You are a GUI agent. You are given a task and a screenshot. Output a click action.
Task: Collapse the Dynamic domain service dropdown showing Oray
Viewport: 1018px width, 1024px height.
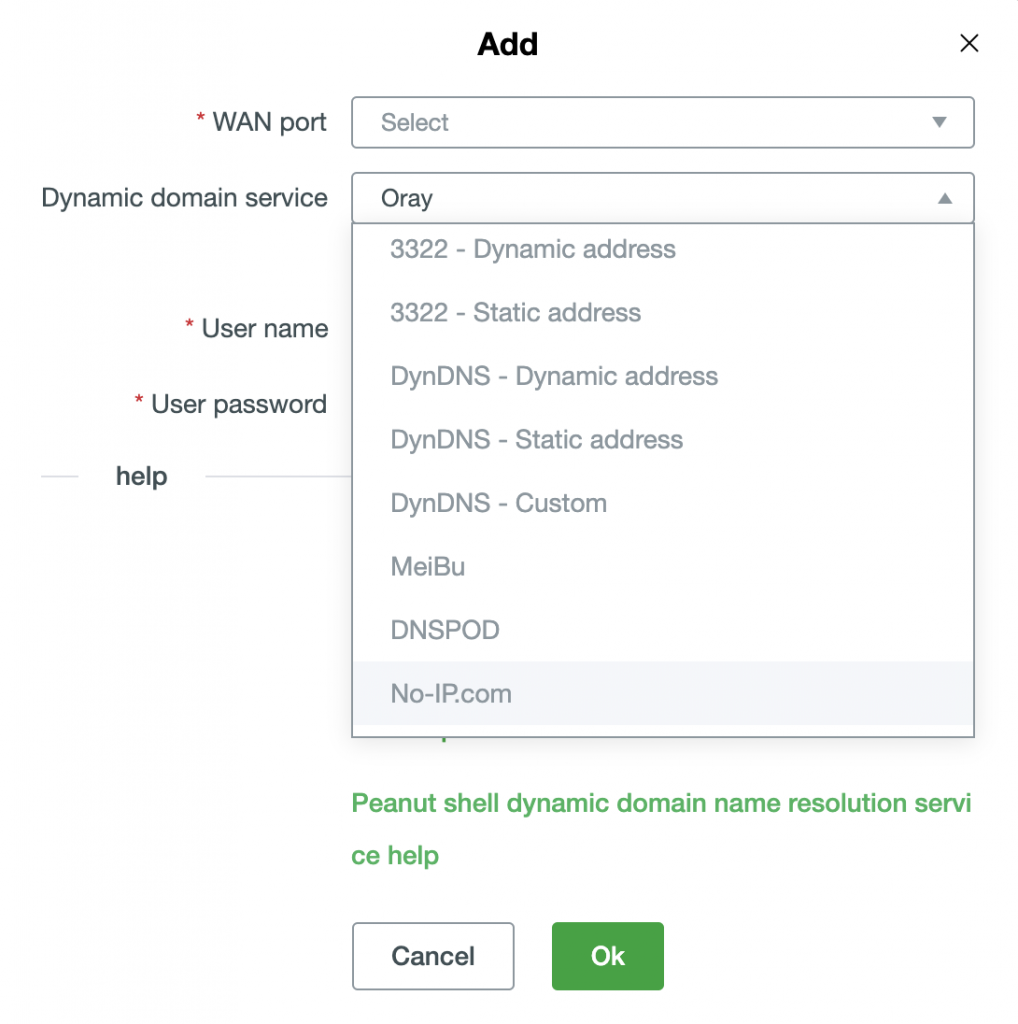click(662, 198)
